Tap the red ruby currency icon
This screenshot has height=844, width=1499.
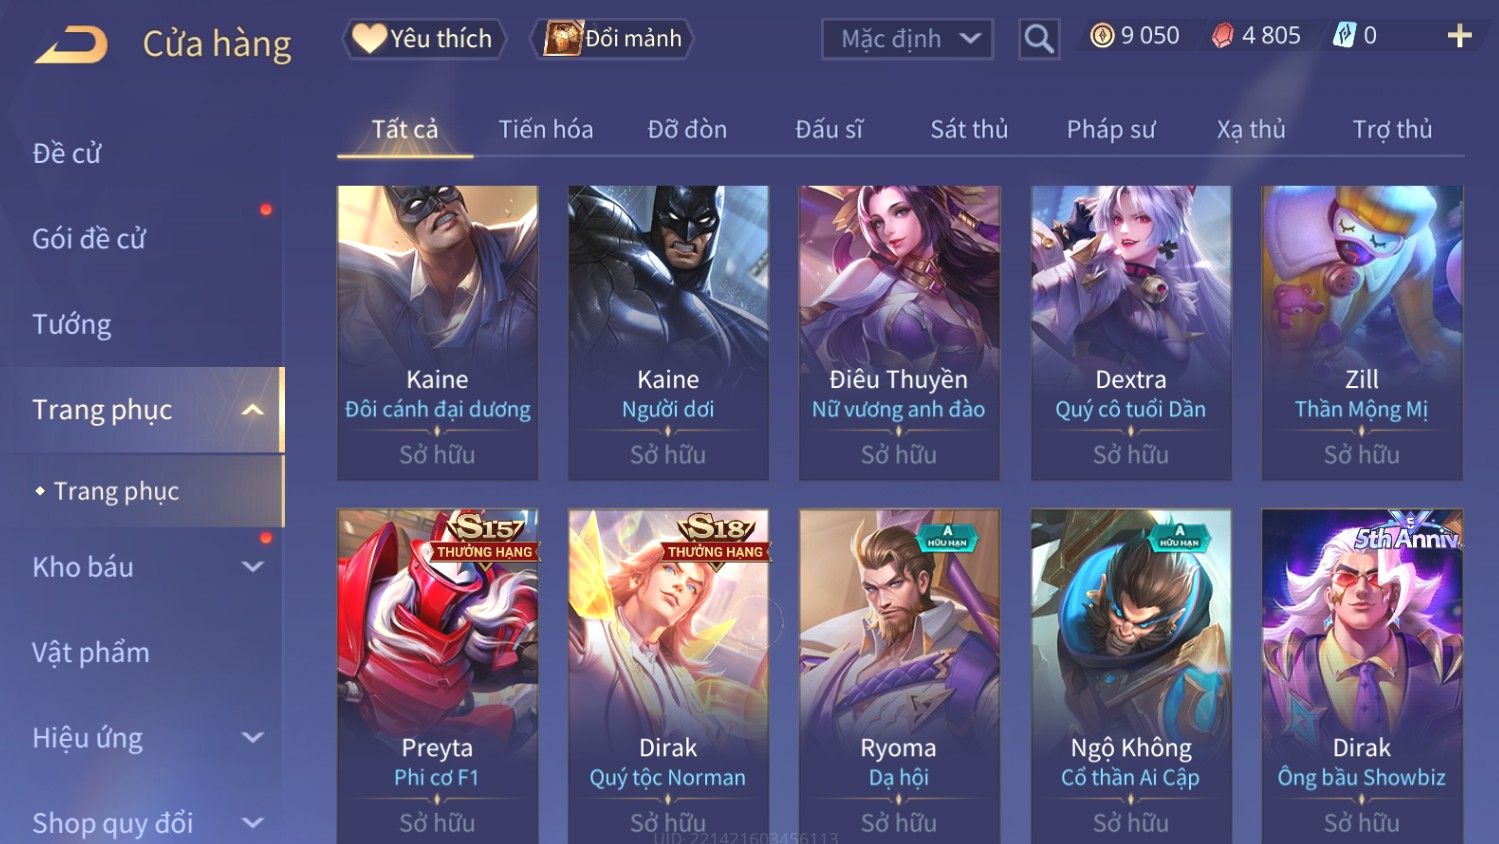1223,36
